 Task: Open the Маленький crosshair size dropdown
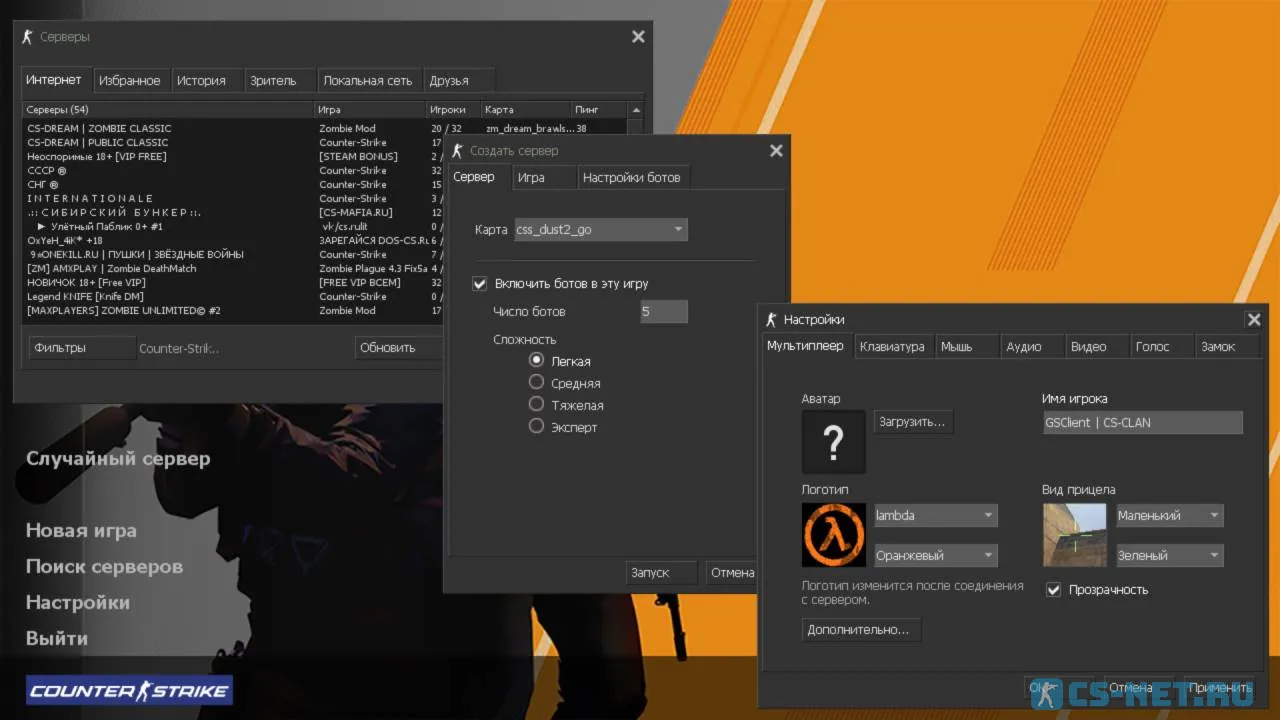click(1170, 516)
